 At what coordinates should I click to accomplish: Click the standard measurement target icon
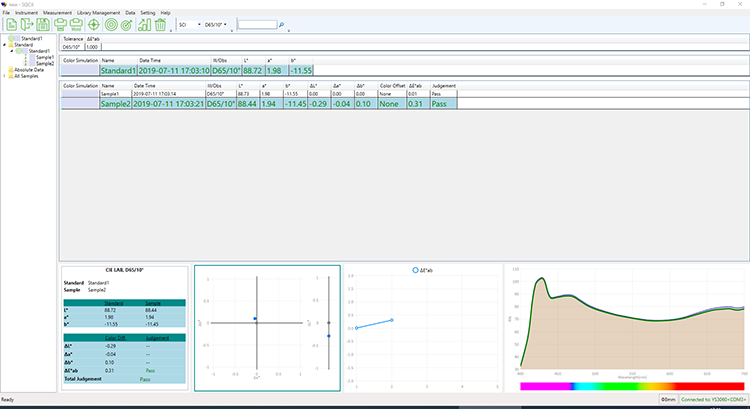coord(111,24)
